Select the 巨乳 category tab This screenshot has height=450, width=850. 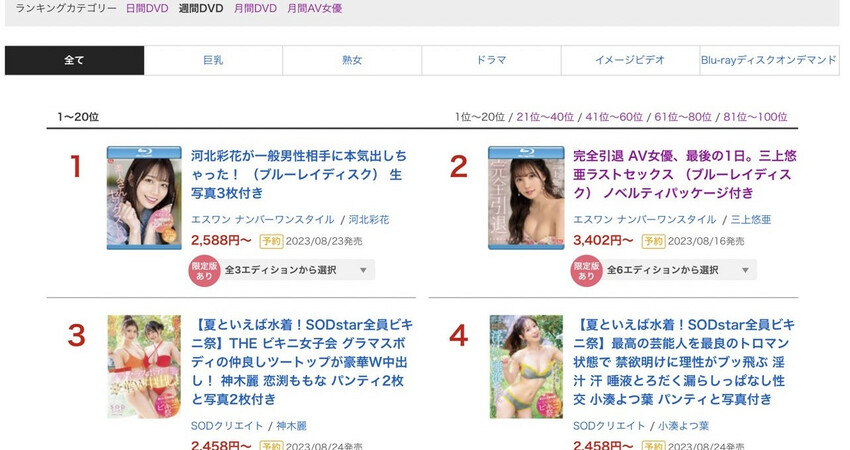tap(213, 60)
